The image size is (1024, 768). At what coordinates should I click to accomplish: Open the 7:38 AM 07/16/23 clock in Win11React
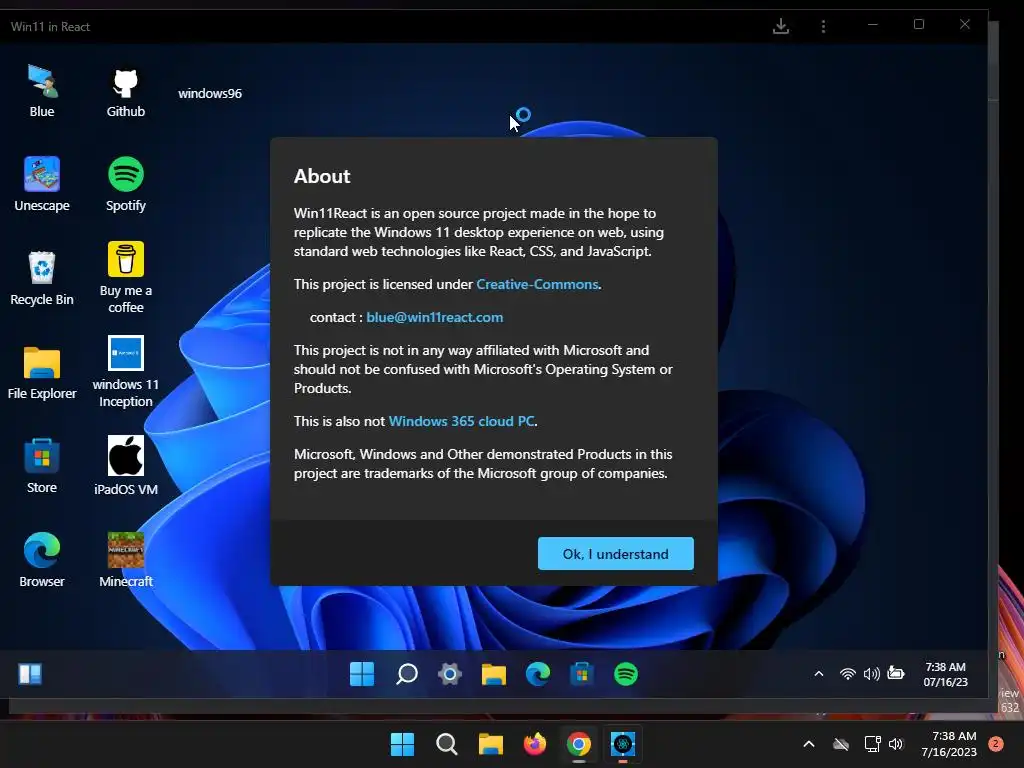946,674
